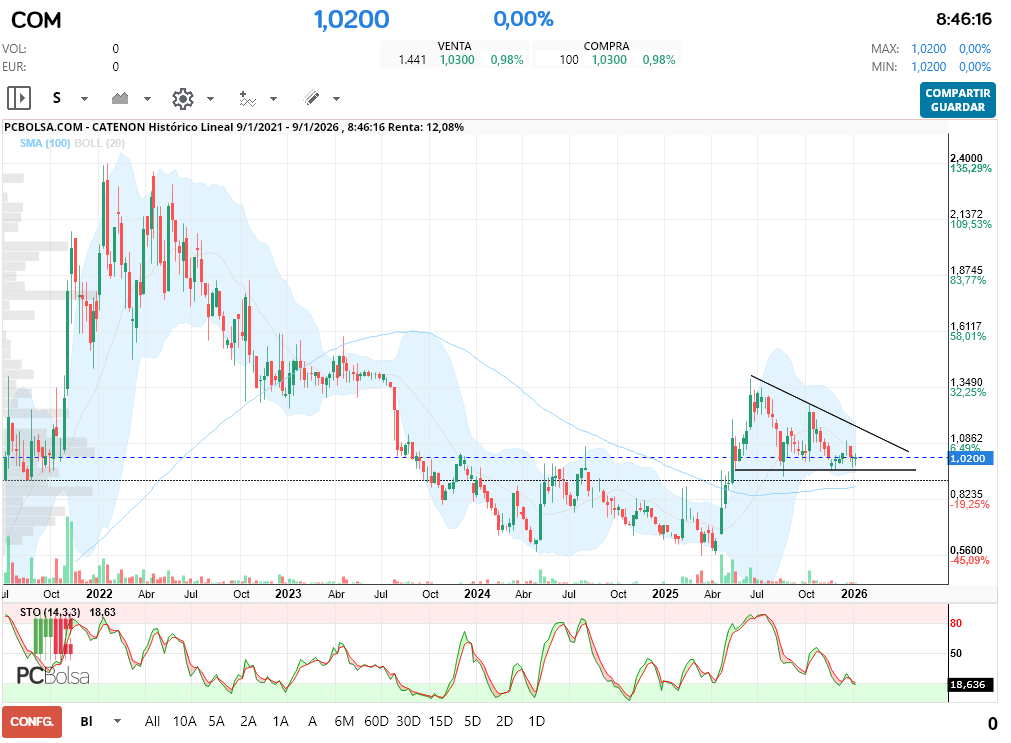Click the 1,0200 current price marker
Screen dimensions: 1011x743
(968, 458)
